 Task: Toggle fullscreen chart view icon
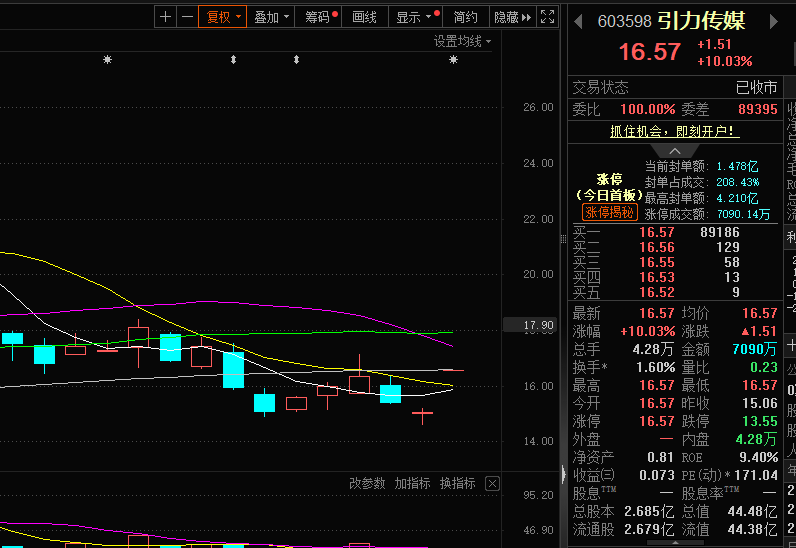click(x=547, y=17)
